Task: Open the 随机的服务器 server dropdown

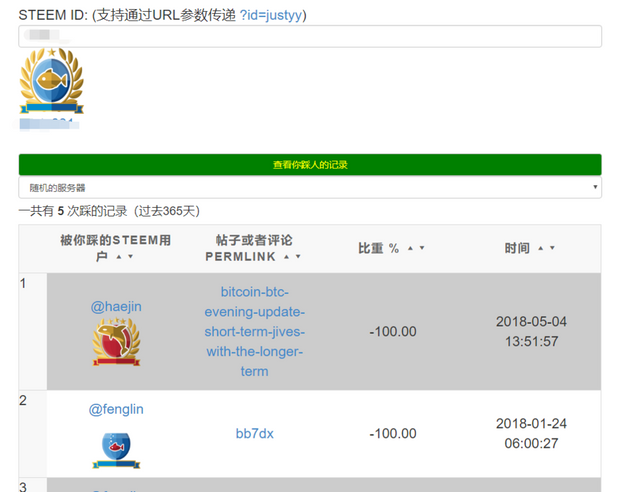Action: tap(310, 187)
